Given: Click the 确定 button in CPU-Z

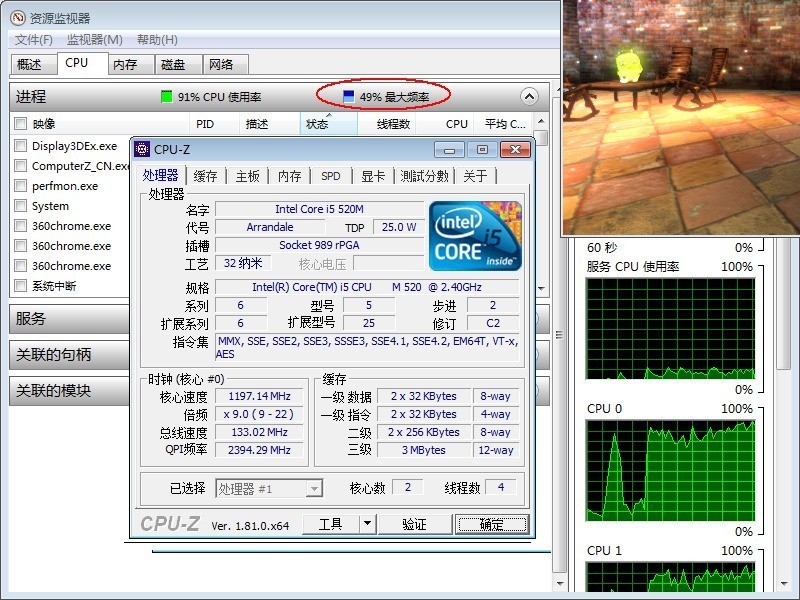Looking at the screenshot, I should coord(492,524).
